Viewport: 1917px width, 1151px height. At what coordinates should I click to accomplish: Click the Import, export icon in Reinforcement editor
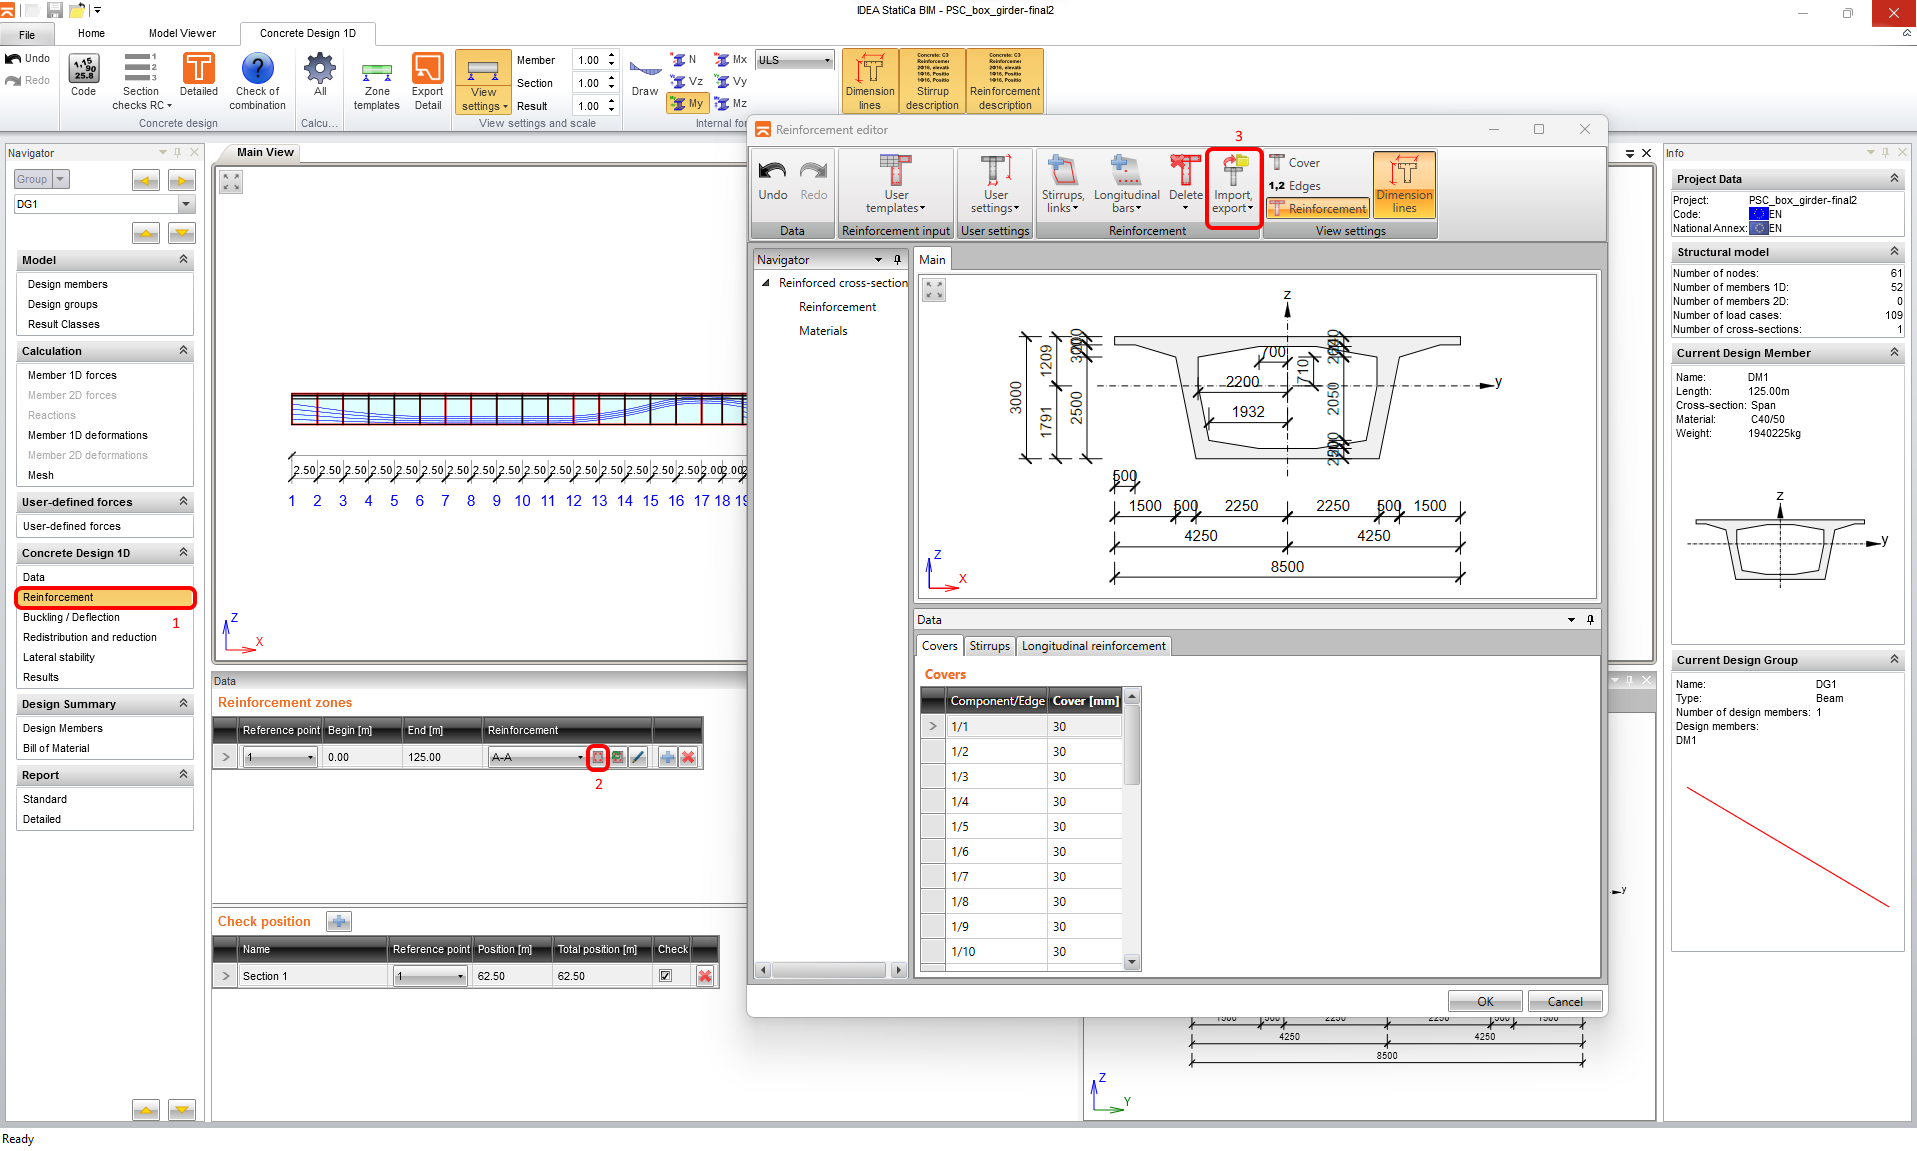1232,186
